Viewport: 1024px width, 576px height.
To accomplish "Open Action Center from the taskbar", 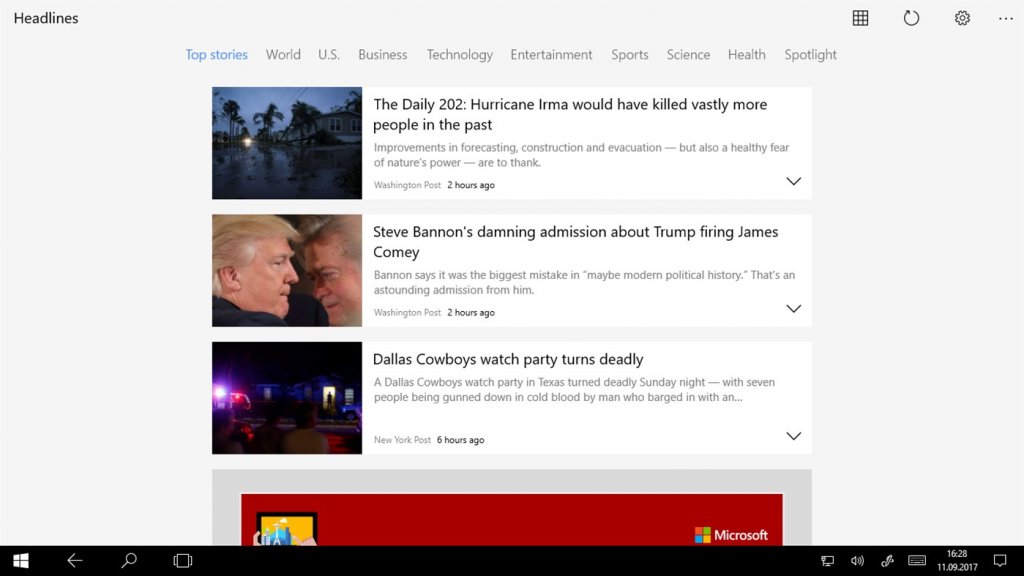I will click(x=1000, y=560).
